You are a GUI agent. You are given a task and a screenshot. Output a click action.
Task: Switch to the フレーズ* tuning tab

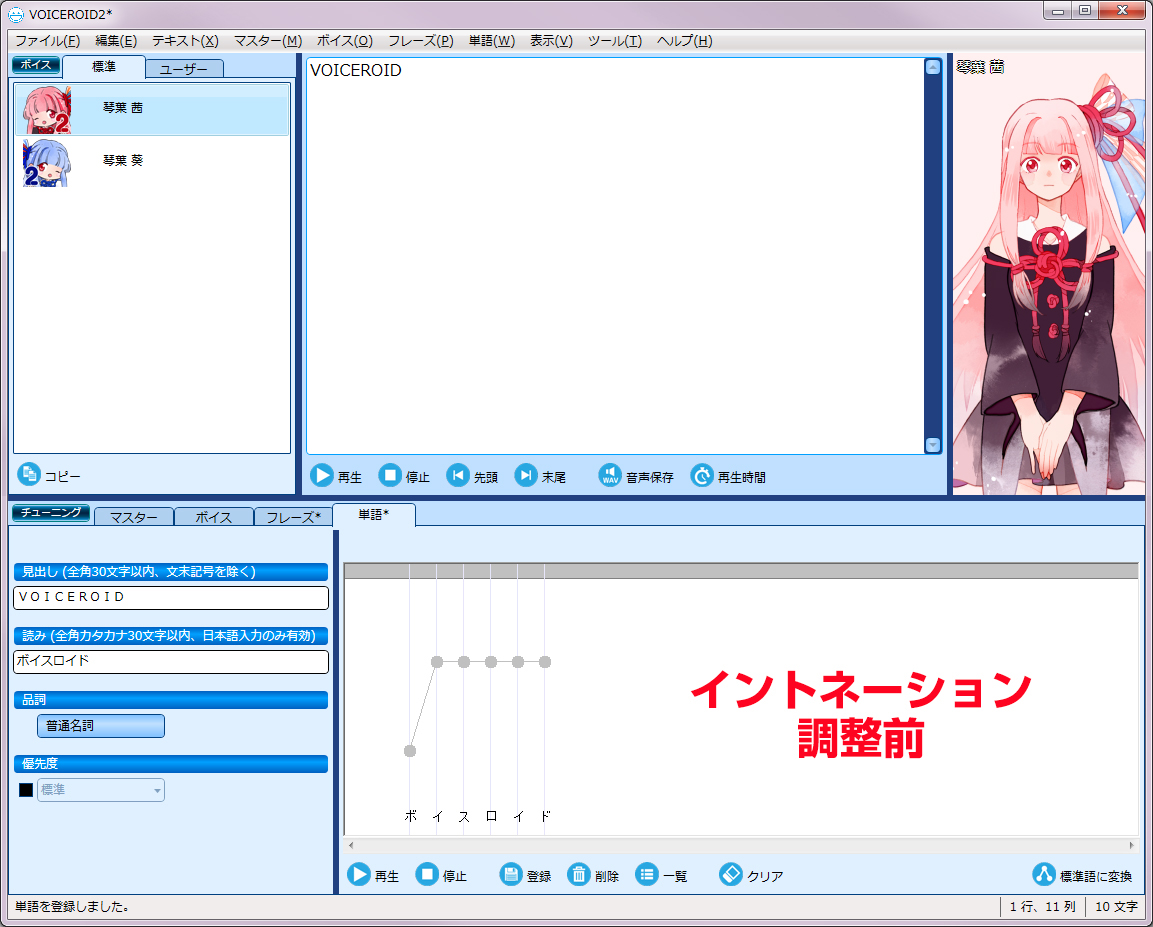(x=293, y=518)
